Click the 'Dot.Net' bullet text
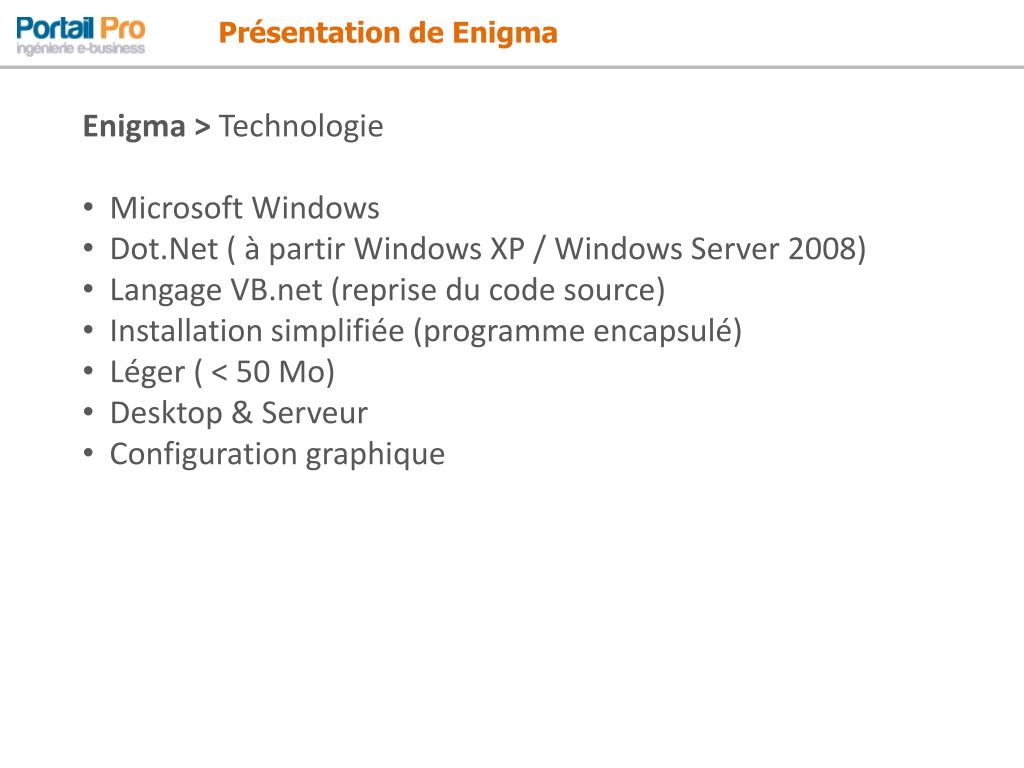 click(x=164, y=249)
